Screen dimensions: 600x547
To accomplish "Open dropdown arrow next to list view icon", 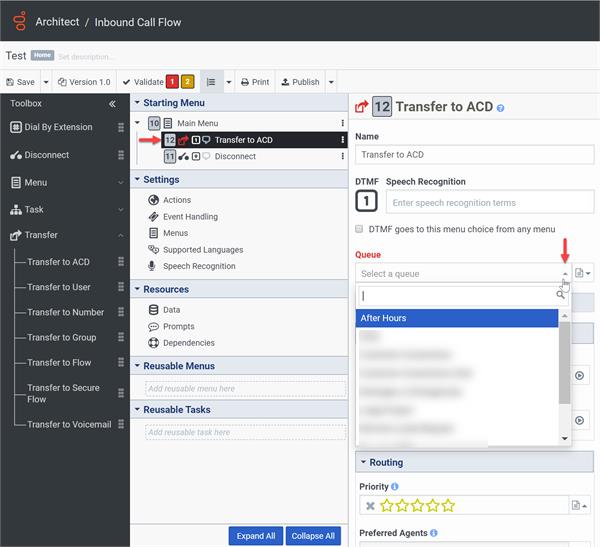I will tap(229, 82).
